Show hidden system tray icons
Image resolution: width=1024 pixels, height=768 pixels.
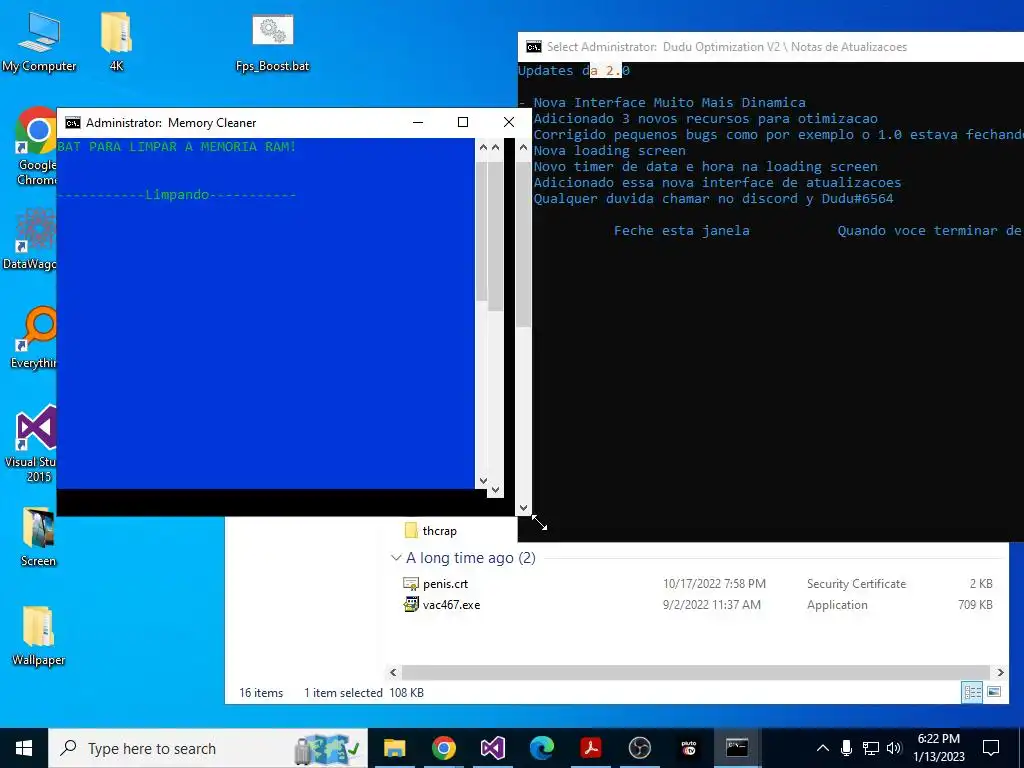(823, 748)
